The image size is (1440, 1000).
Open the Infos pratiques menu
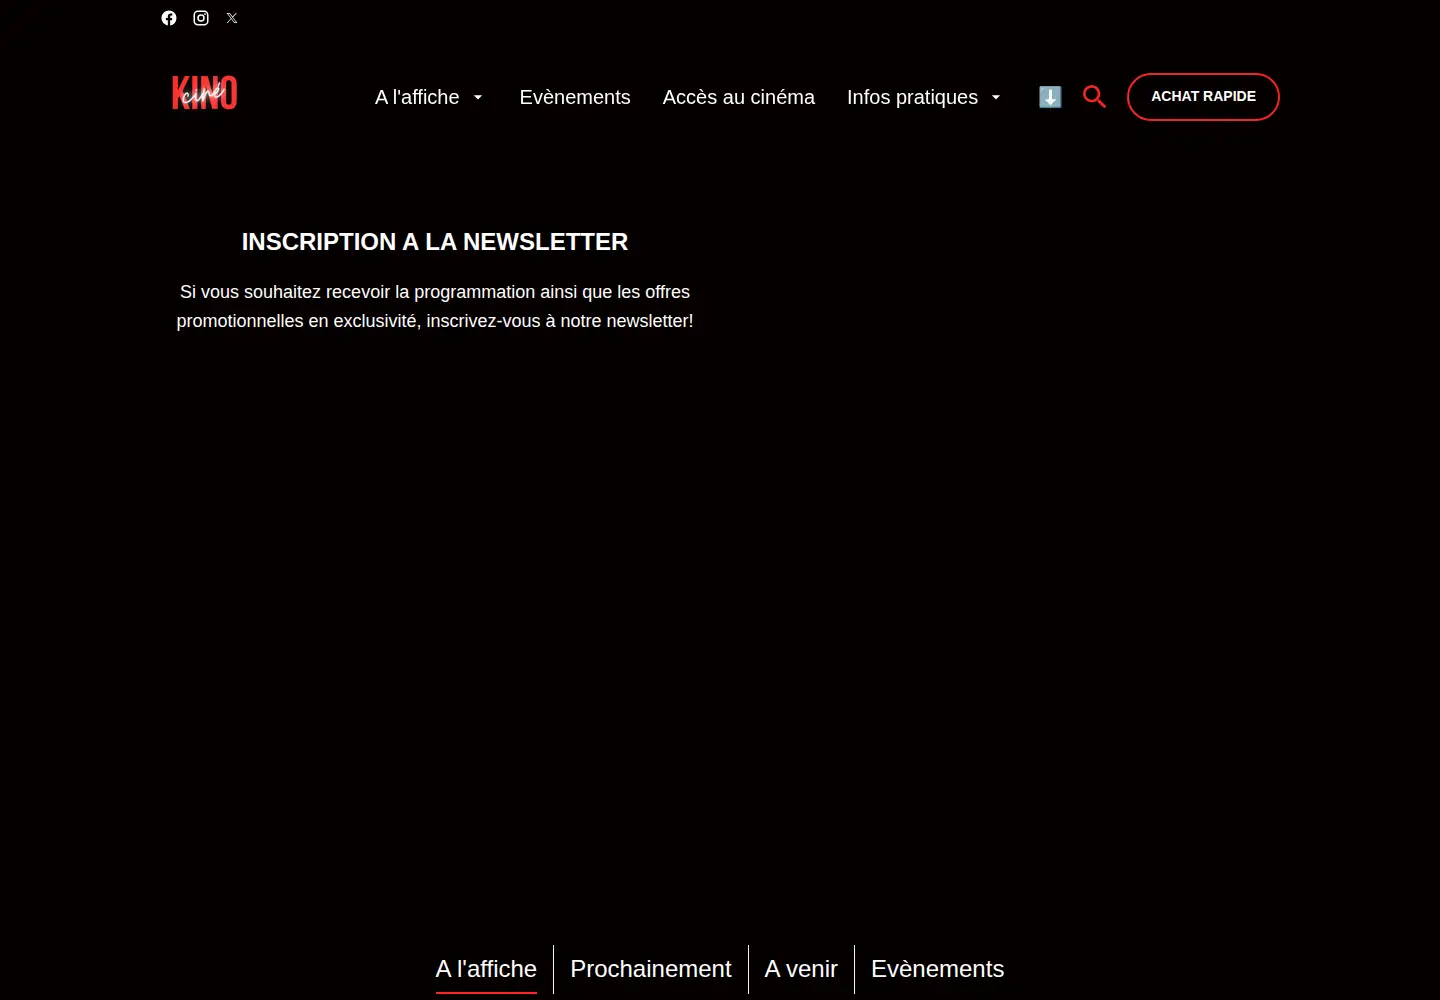[x=912, y=97]
